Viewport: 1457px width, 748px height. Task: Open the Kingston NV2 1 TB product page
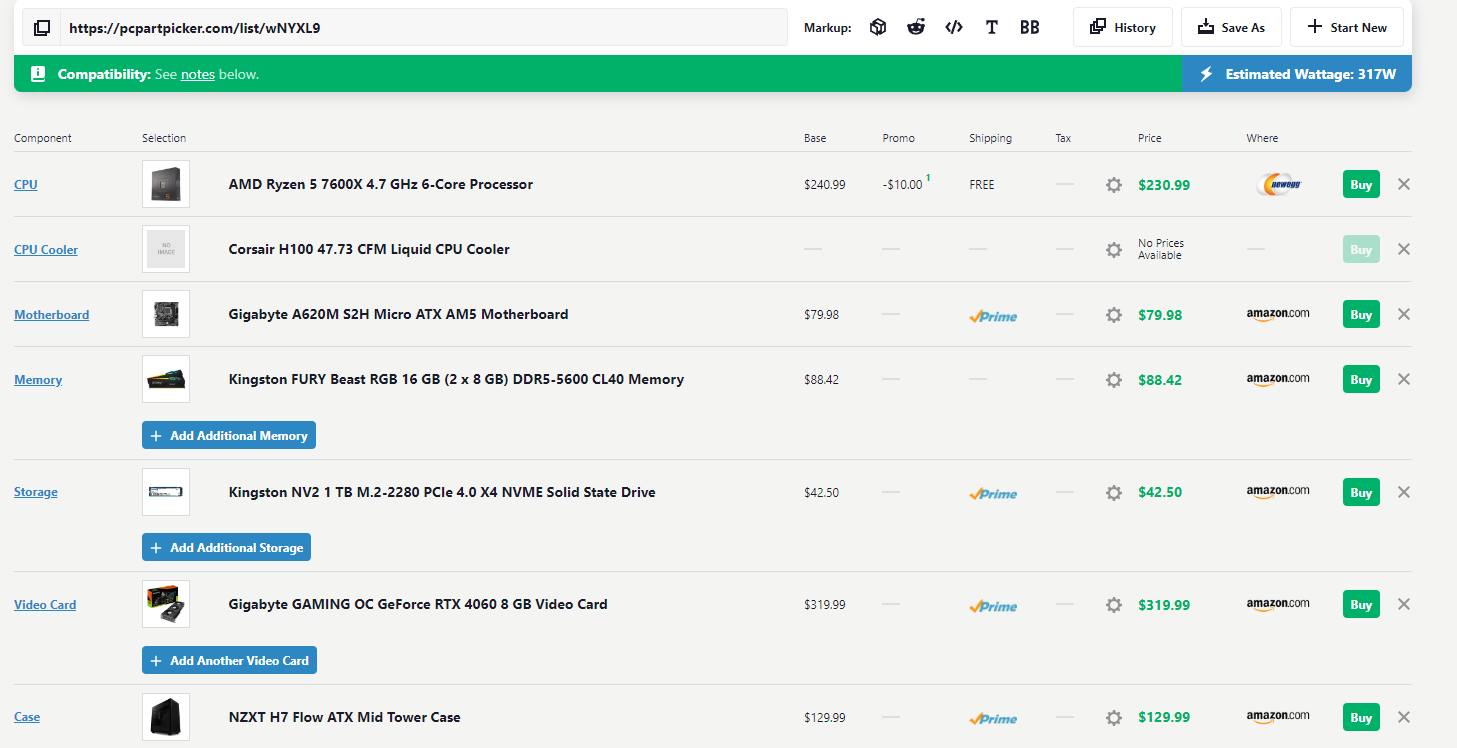click(x=442, y=492)
